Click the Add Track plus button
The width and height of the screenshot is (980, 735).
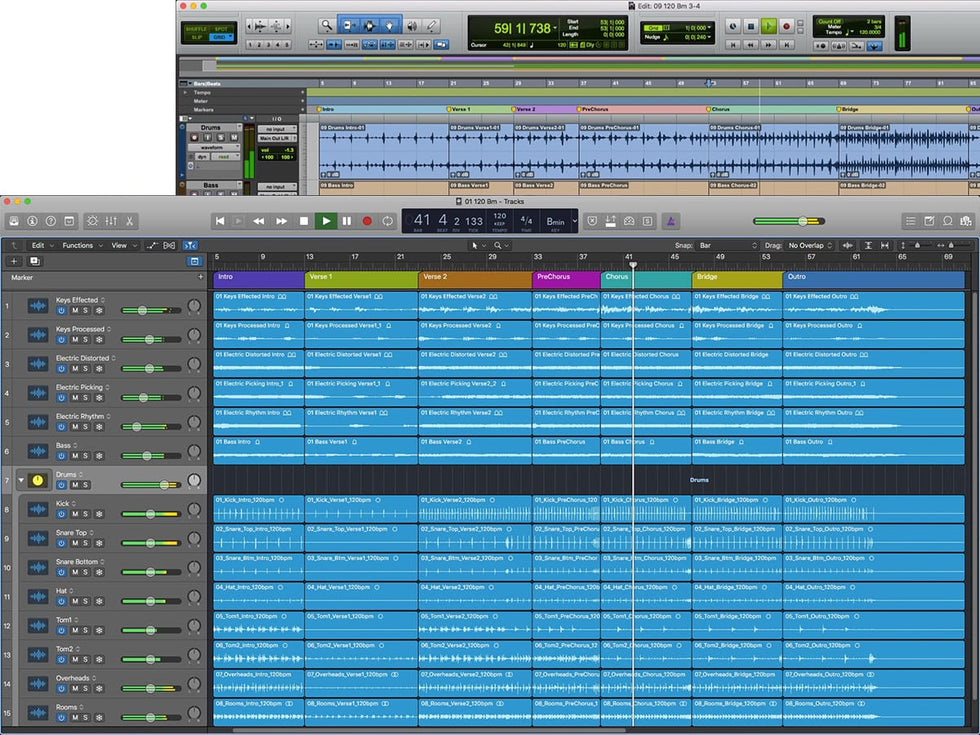(x=14, y=261)
